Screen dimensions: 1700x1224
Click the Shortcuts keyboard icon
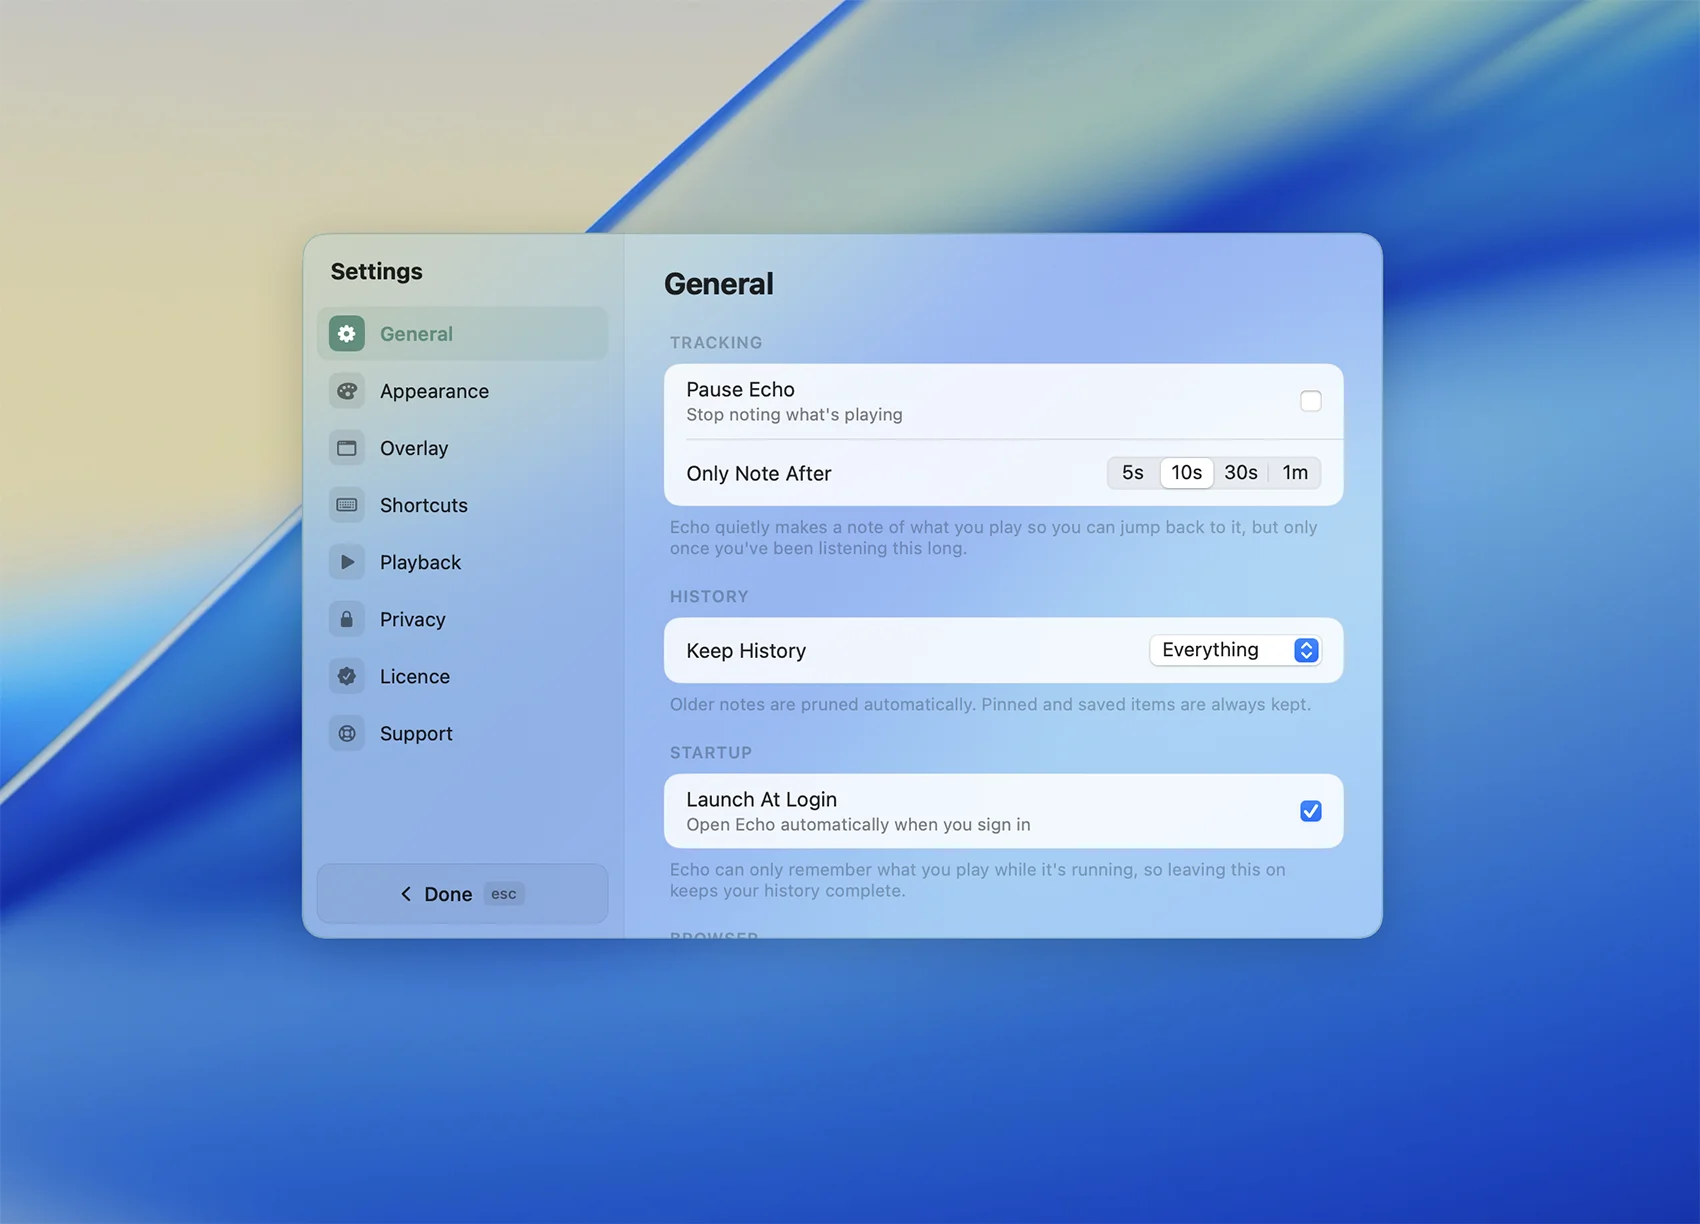[x=347, y=505]
